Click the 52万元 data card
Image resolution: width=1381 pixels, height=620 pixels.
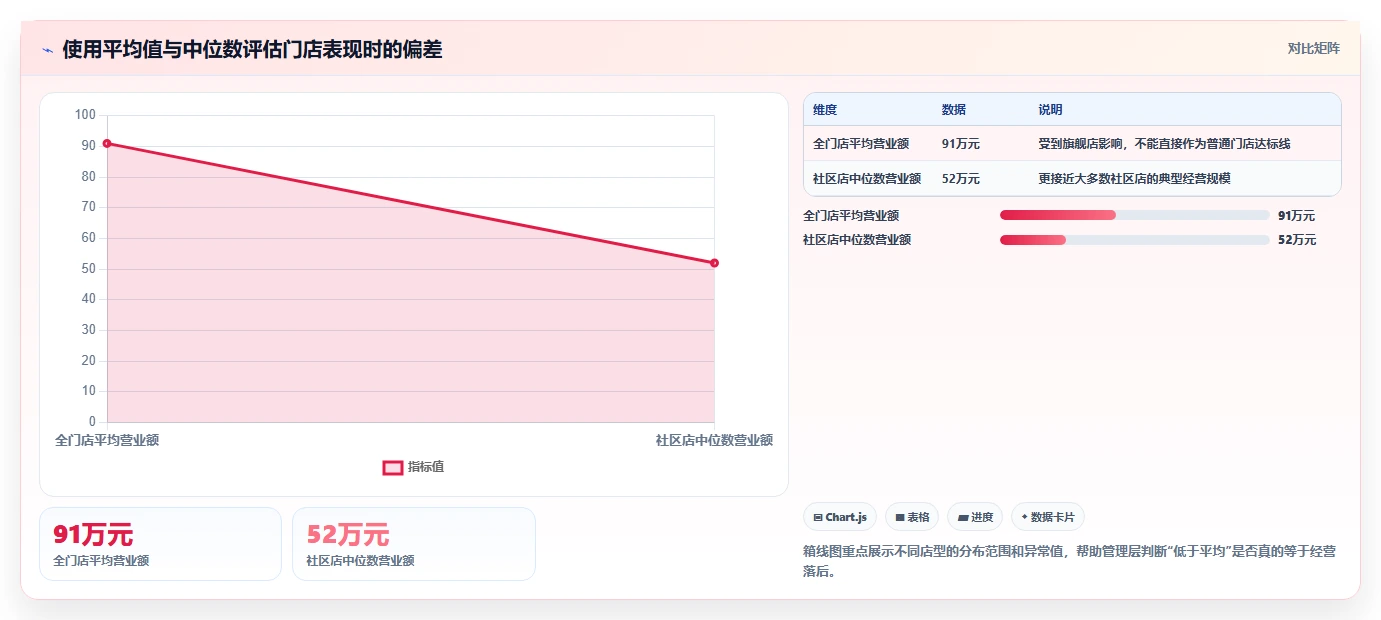(414, 544)
